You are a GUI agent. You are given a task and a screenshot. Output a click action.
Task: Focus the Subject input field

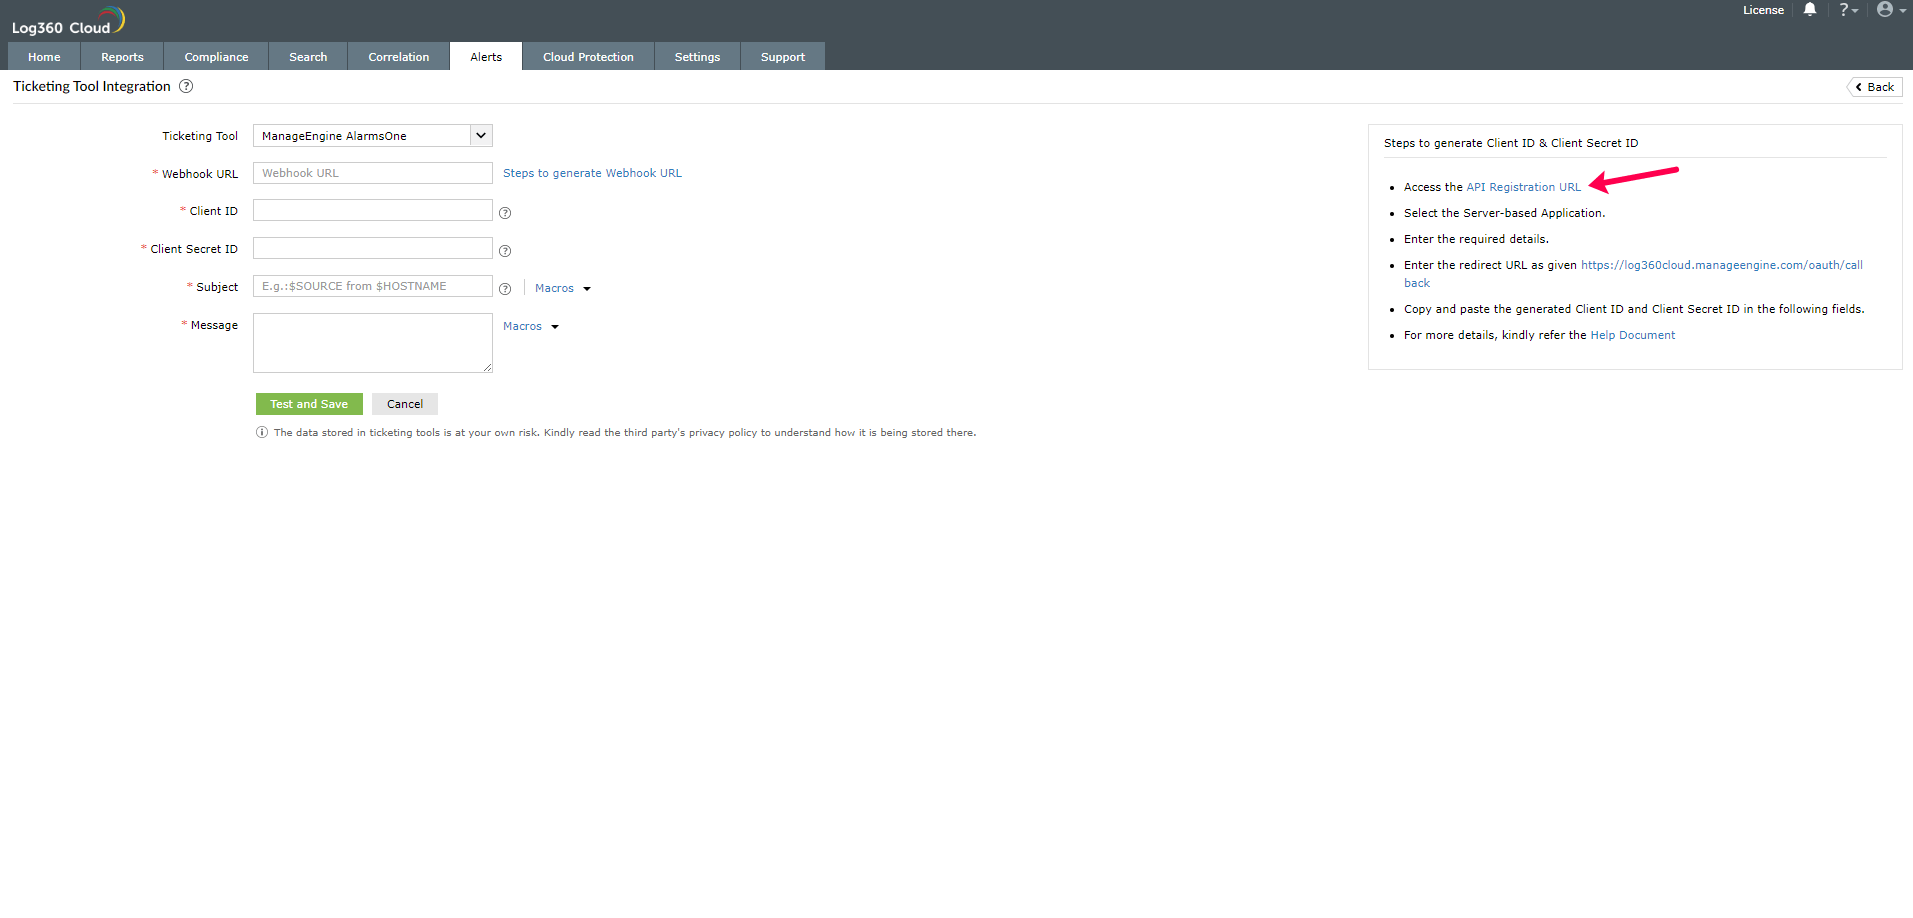tap(372, 286)
